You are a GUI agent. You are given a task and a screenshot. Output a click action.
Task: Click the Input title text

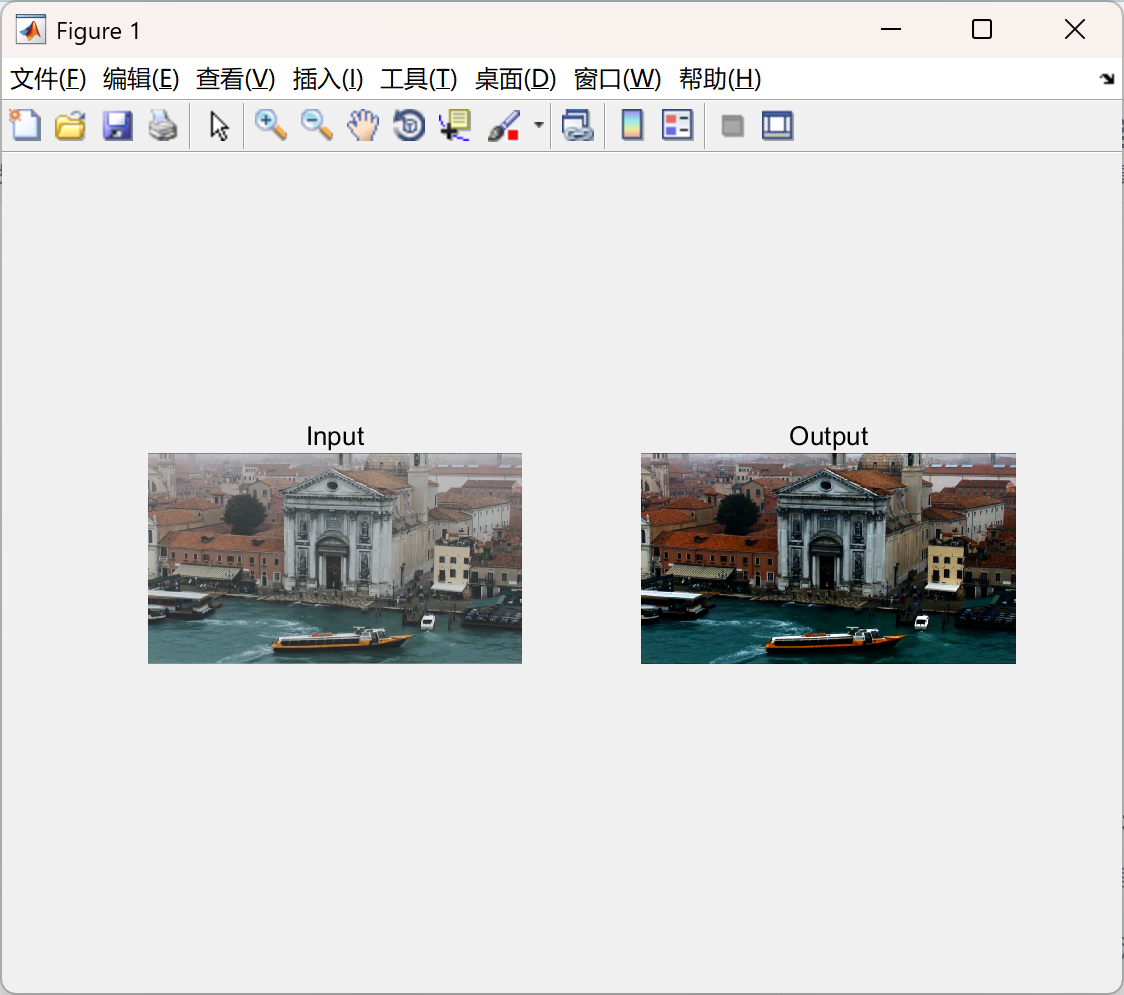(335, 436)
